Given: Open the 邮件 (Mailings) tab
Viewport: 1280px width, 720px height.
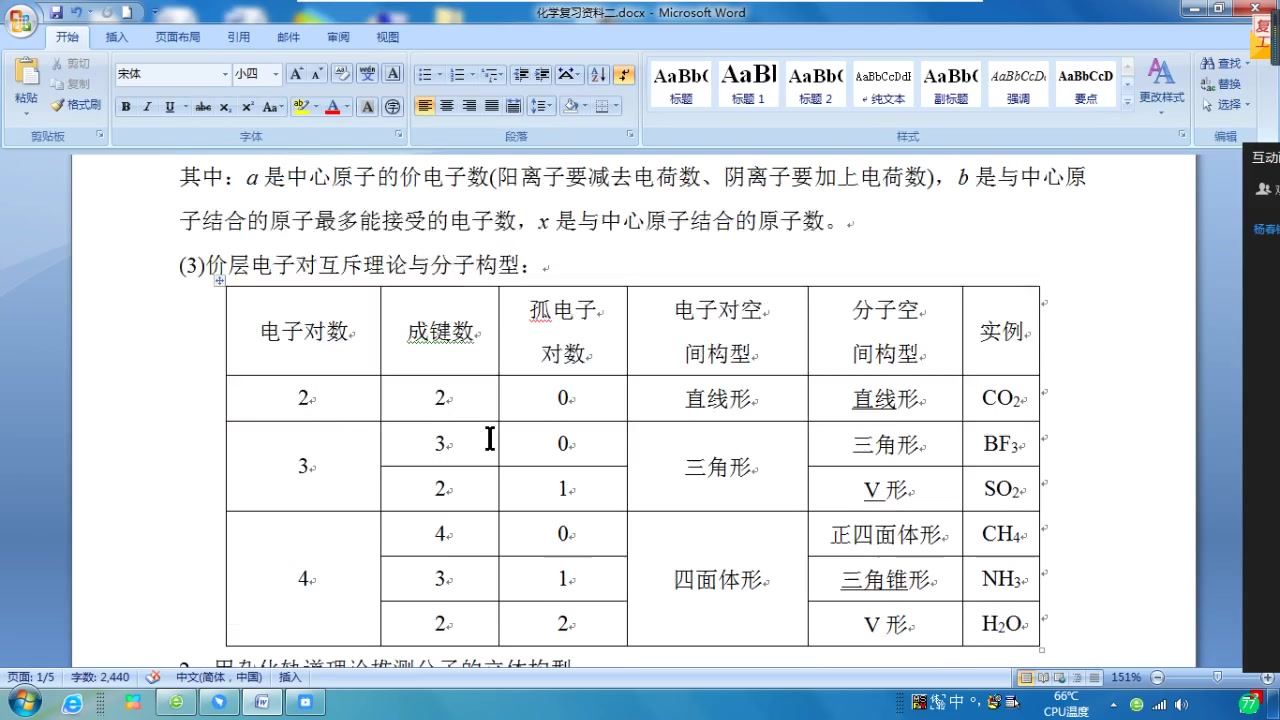Looking at the screenshot, I should pyautogui.click(x=288, y=37).
